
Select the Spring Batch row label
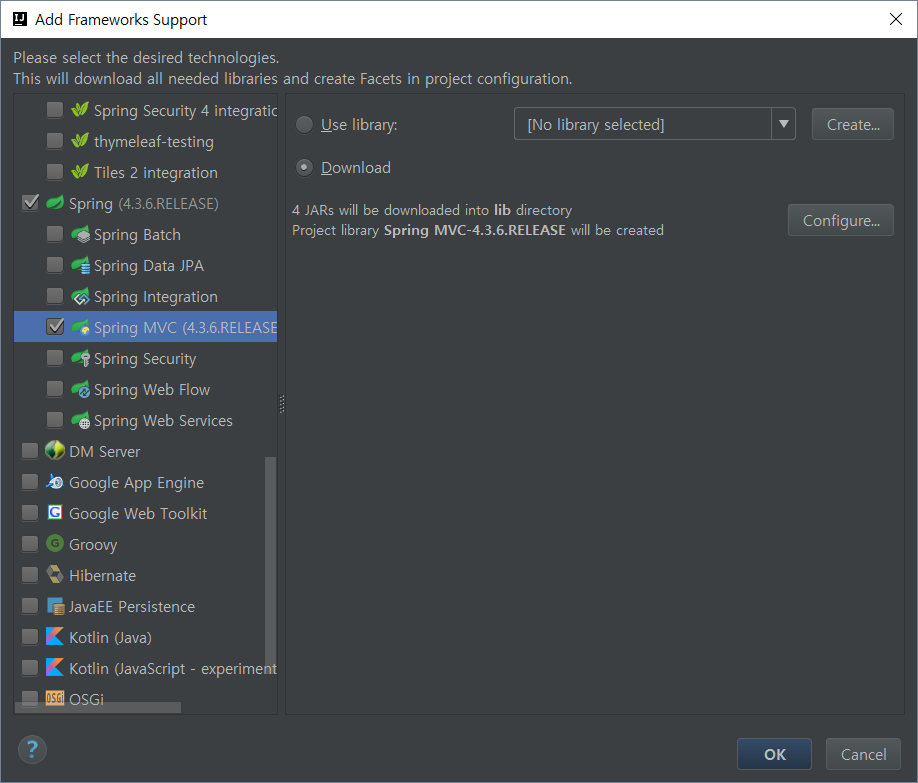coord(137,235)
